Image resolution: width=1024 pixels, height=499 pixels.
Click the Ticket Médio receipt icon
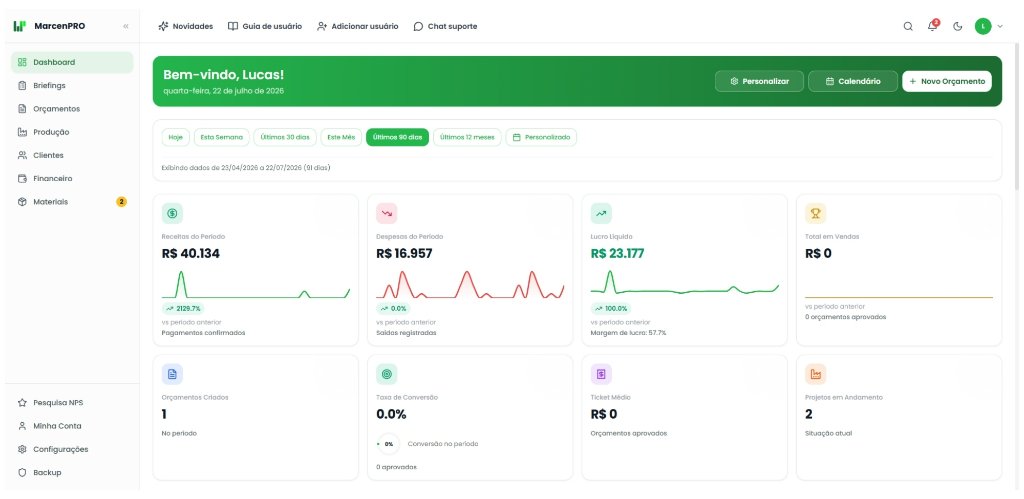pyautogui.click(x=601, y=374)
